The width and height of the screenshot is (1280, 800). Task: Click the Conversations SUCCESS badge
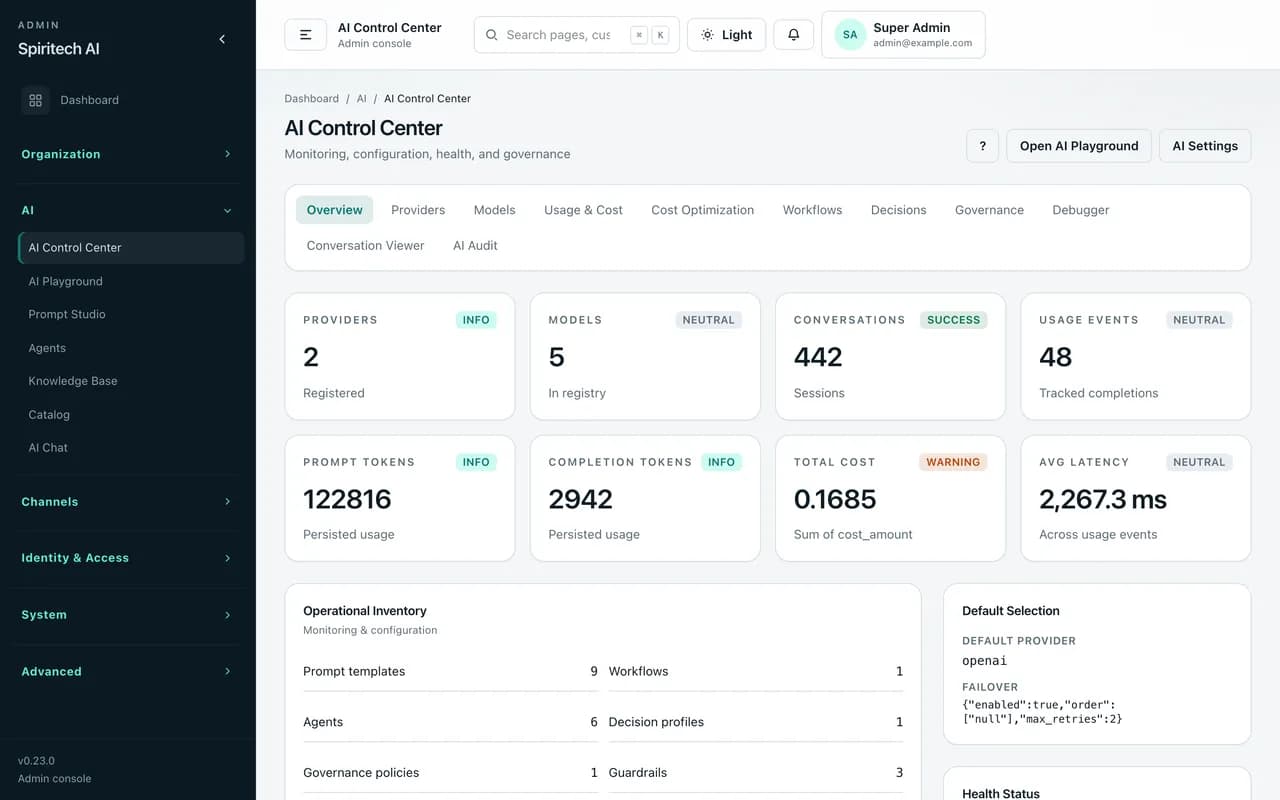tap(954, 320)
